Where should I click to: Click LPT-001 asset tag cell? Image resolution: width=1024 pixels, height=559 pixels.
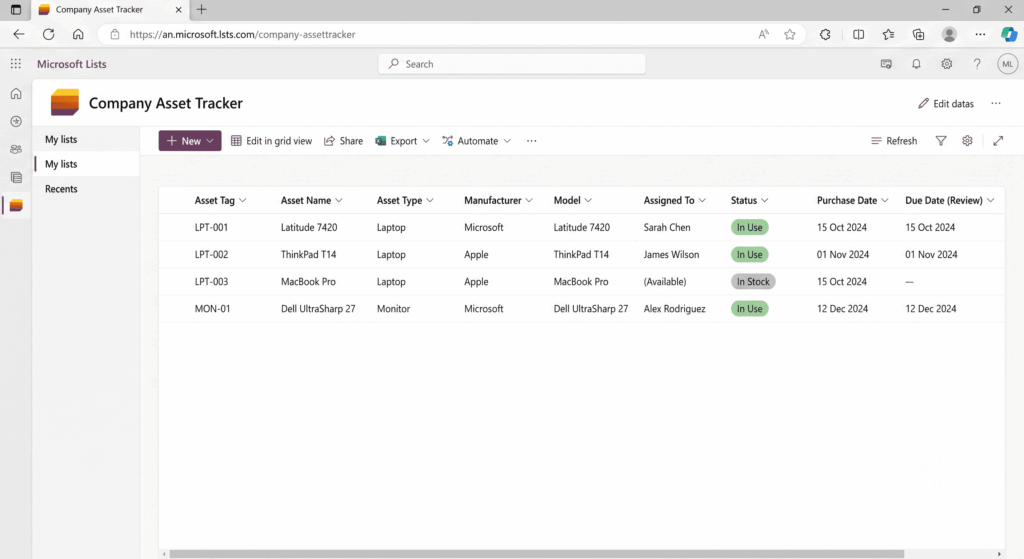(x=212, y=228)
